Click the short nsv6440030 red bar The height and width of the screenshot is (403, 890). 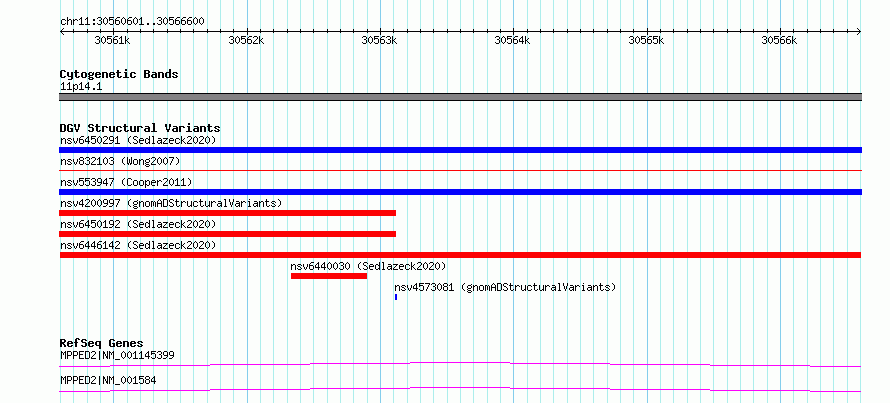(329, 276)
